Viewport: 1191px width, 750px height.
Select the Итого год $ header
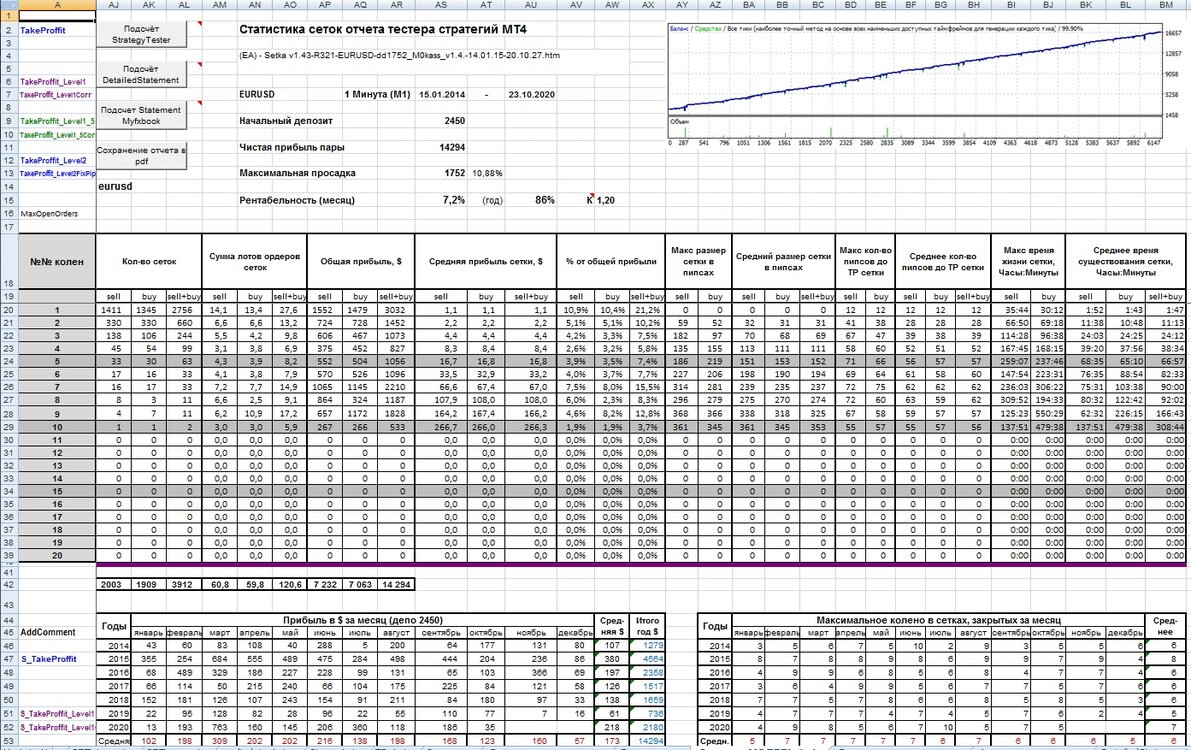[647, 626]
